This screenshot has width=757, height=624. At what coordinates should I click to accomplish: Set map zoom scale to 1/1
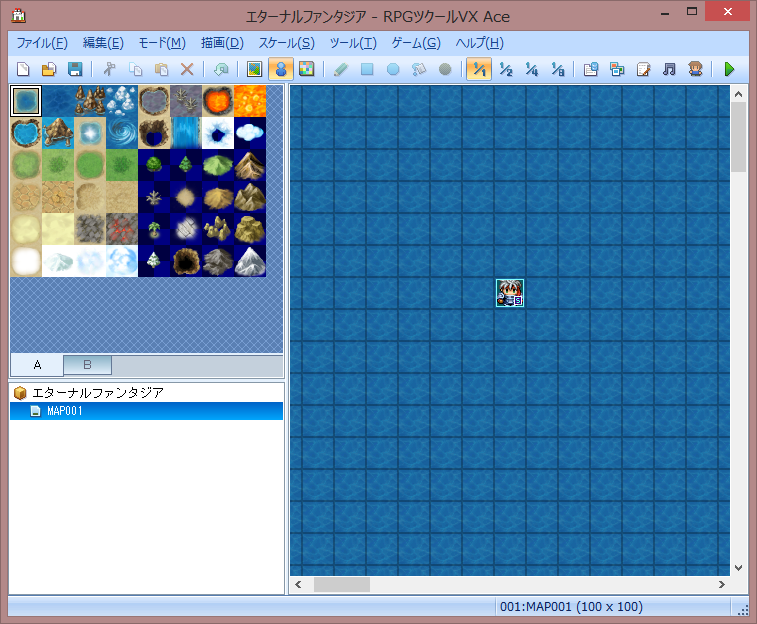(x=479, y=69)
